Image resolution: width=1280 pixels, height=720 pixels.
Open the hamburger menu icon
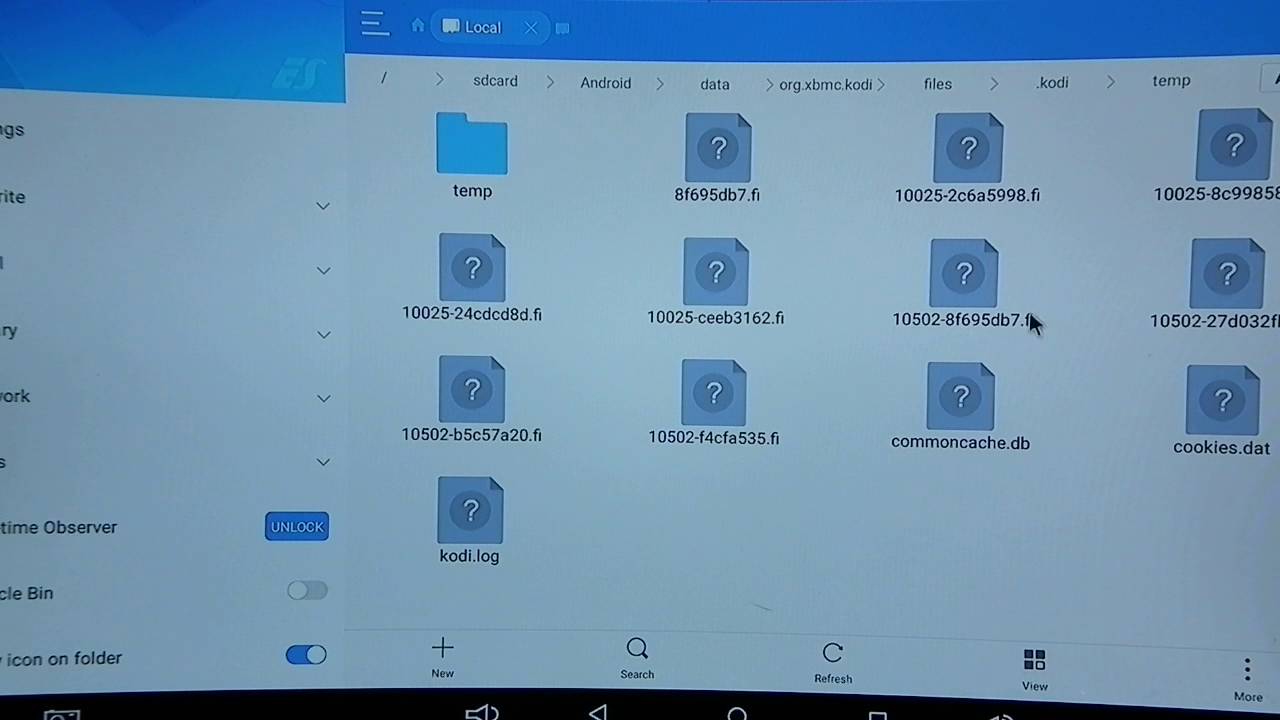point(375,24)
